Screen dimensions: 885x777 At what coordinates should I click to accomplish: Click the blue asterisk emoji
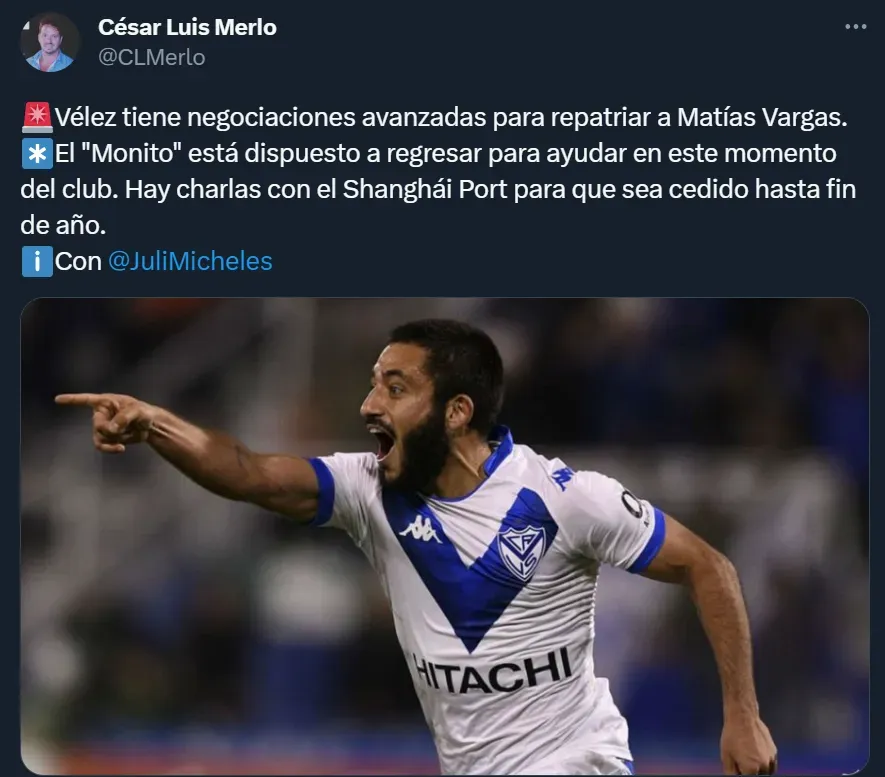pyautogui.click(x=37, y=153)
